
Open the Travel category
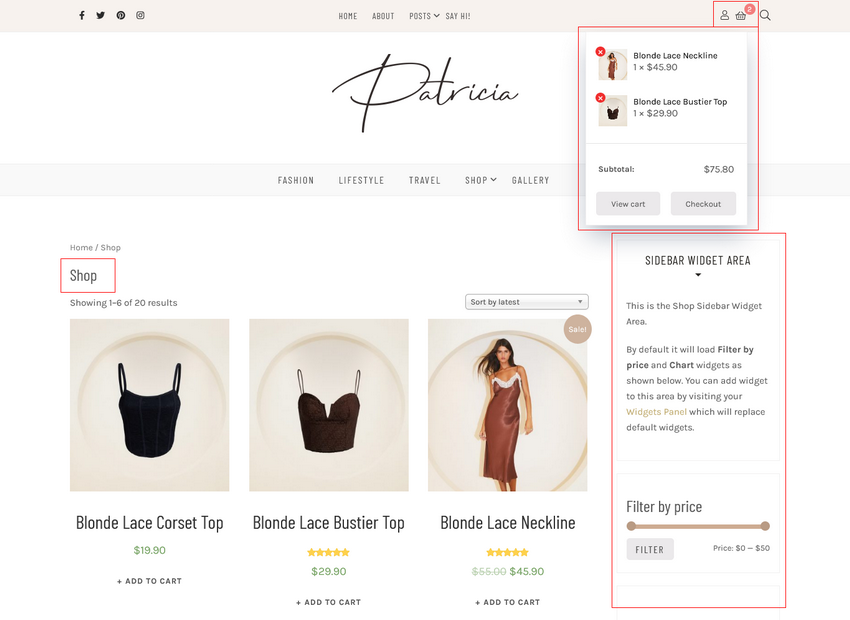(424, 180)
